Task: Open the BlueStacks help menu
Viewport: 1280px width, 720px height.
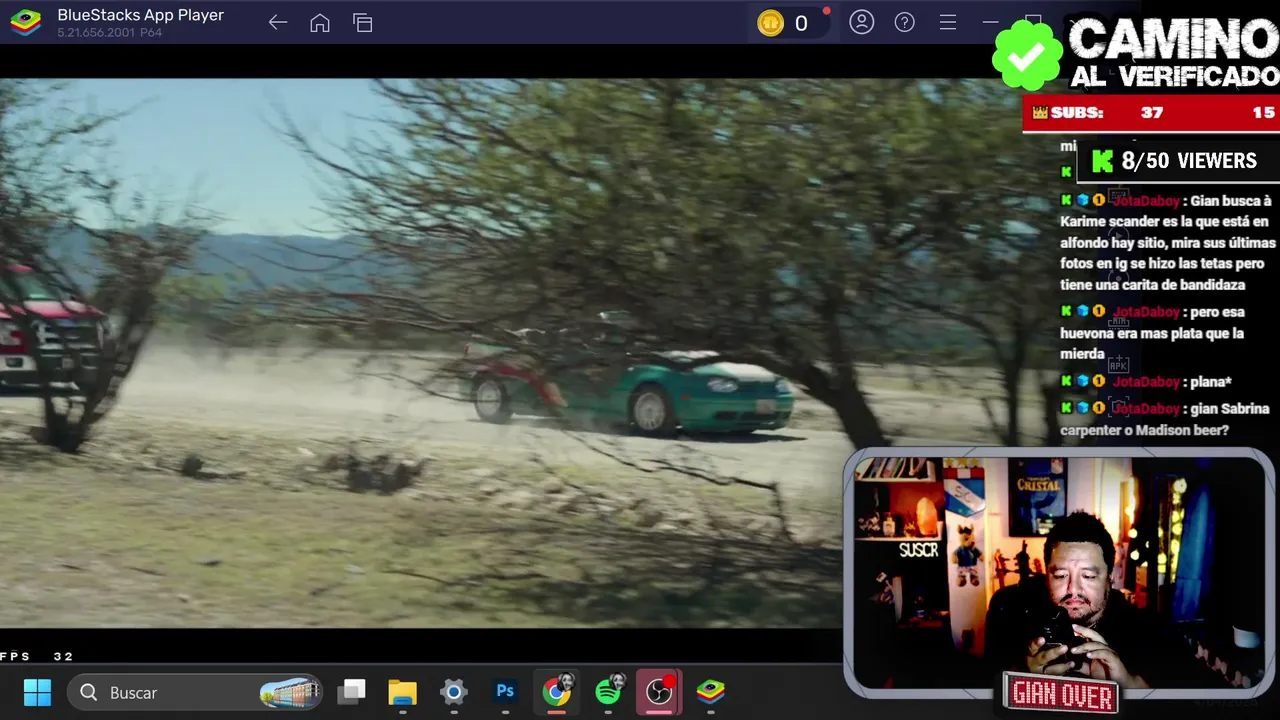Action: 905,22
